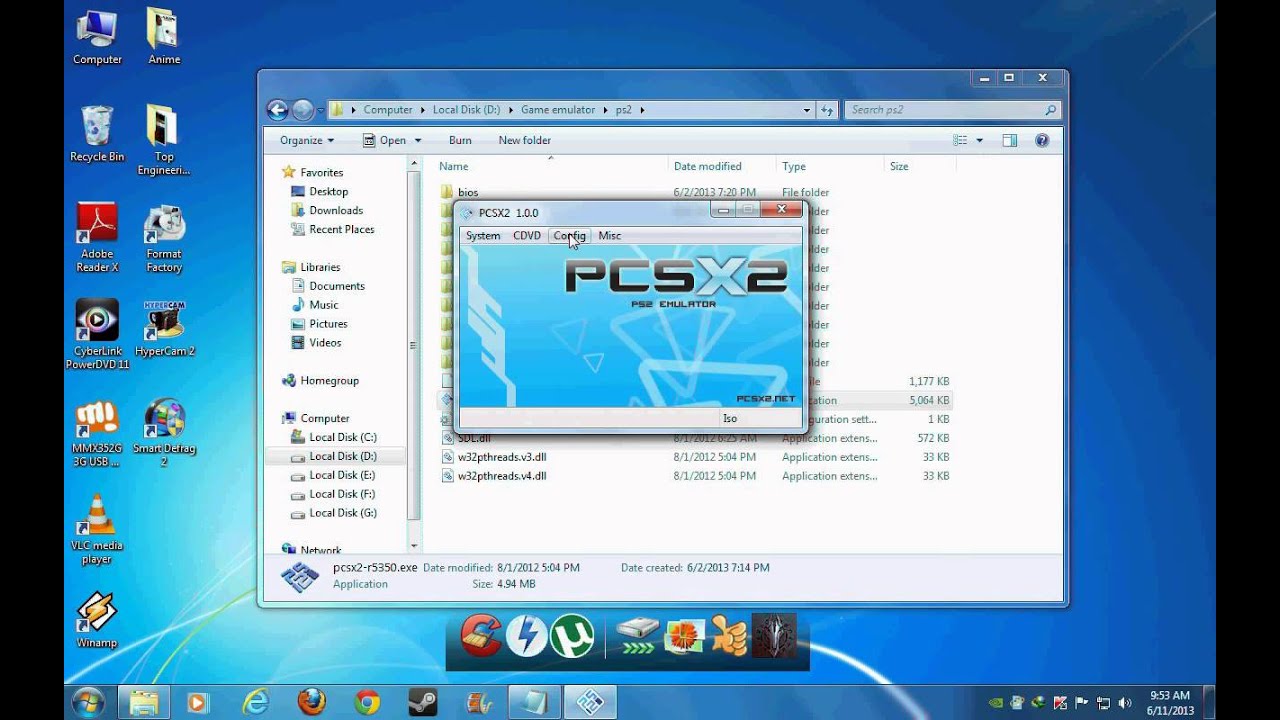Select Computer in address breadcrumb
1280x720 pixels.
coord(388,110)
